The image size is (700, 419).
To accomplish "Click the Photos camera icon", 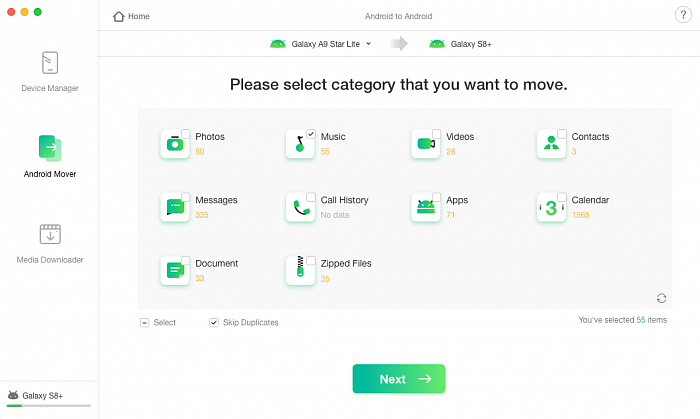I will (x=175, y=144).
